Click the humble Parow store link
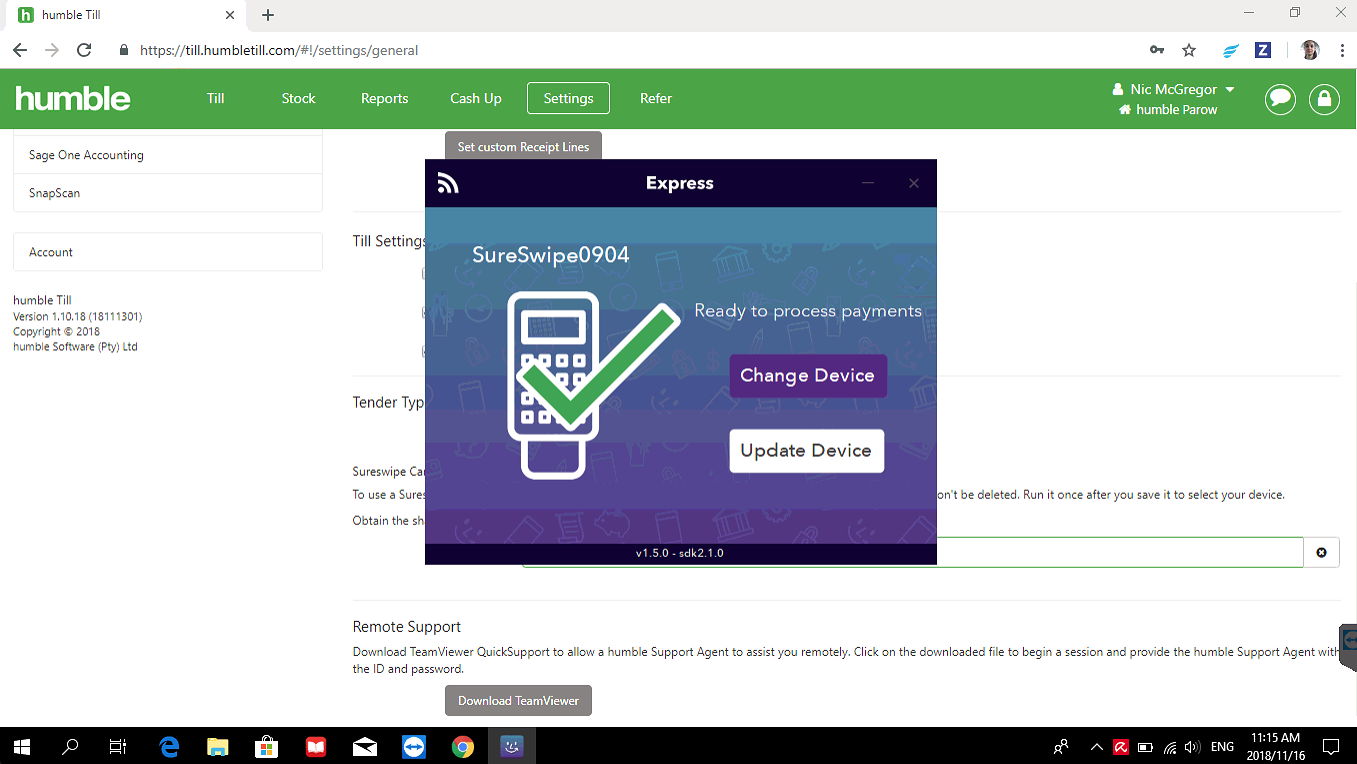 (x=1168, y=109)
